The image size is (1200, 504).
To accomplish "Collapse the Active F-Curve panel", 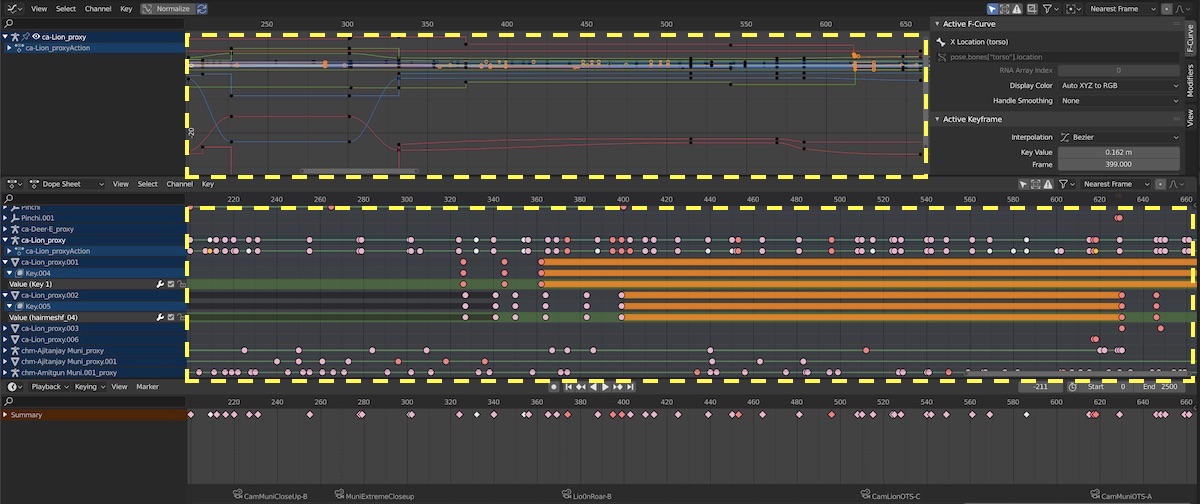I will tap(939, 24).
